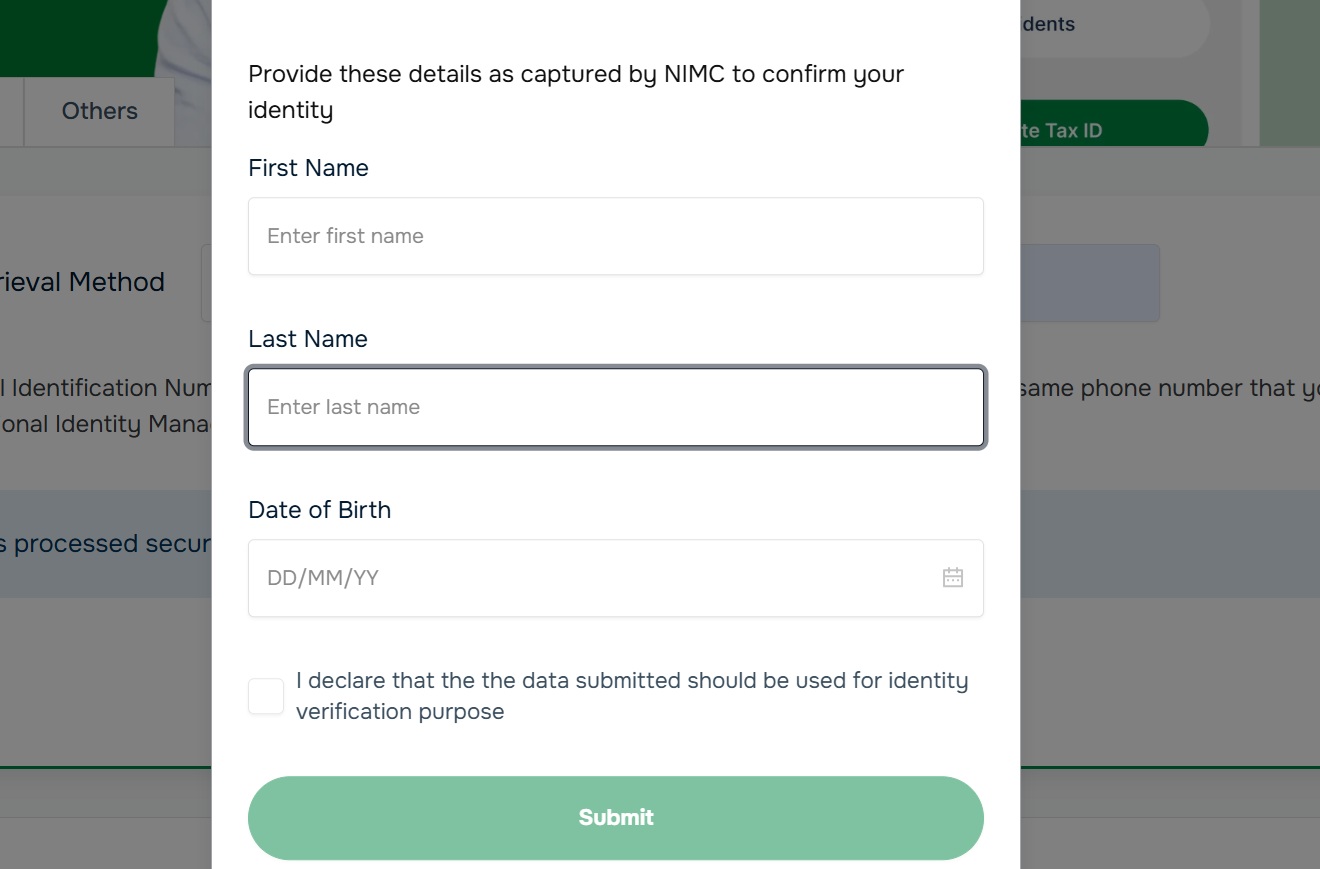Image resolution: width=1320 pixels, height=869 pixels.
Task: Click the Last Name label
Action: tap(308, 339)
